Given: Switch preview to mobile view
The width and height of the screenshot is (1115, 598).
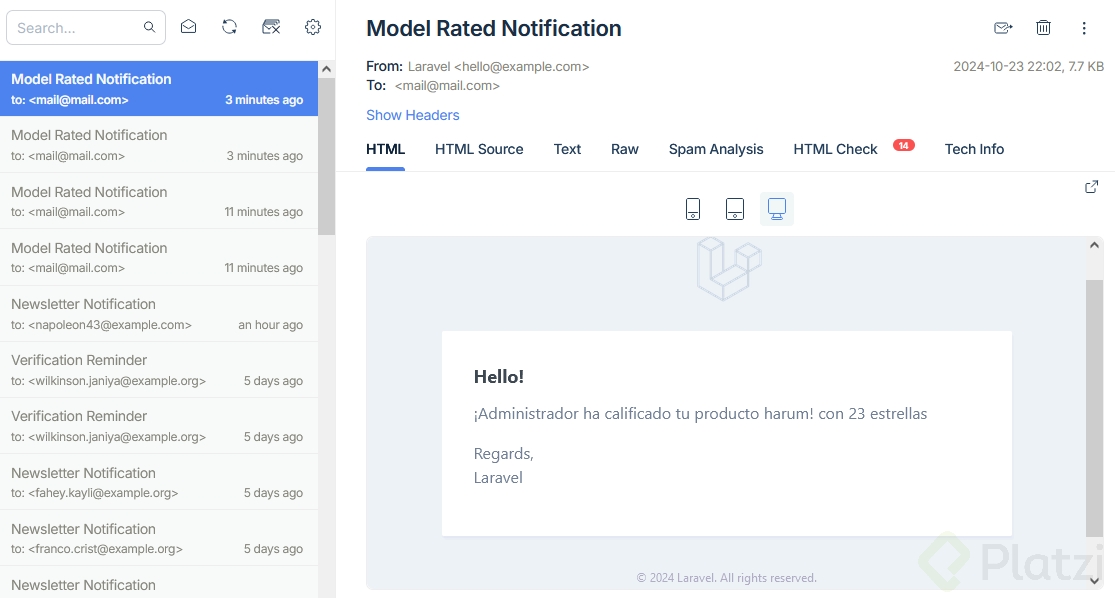Looking at the screenshot, I should [693, 209].
